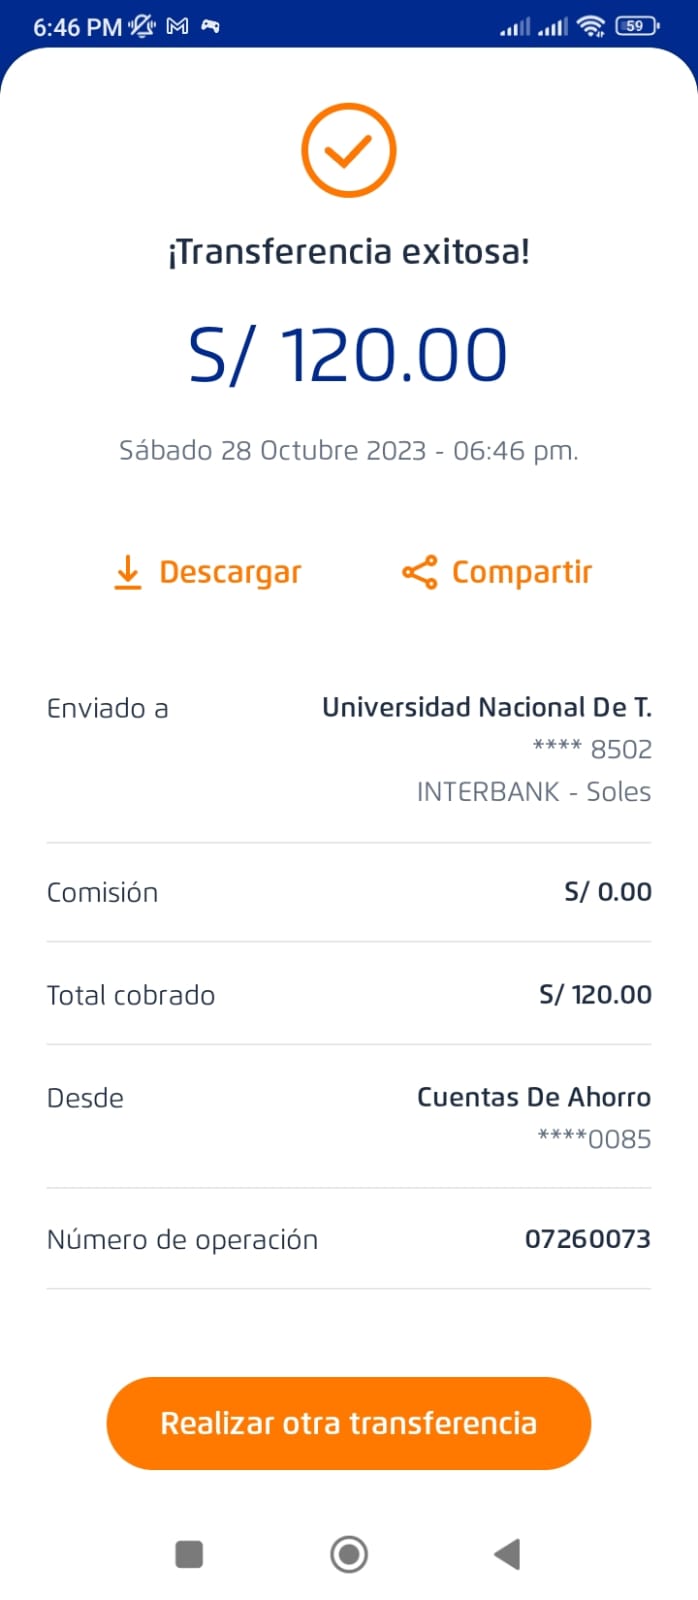Click the share icon

point(419,572)
